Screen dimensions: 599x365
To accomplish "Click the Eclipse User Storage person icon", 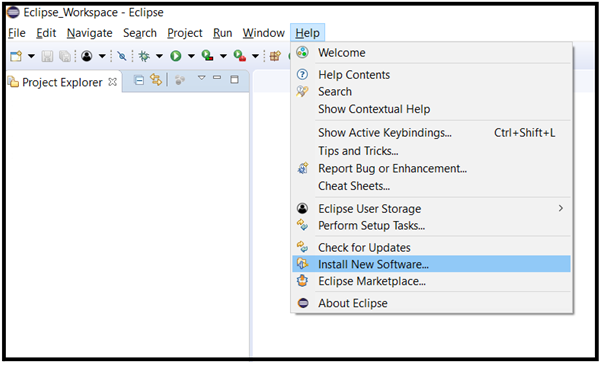I will (302, 208).
